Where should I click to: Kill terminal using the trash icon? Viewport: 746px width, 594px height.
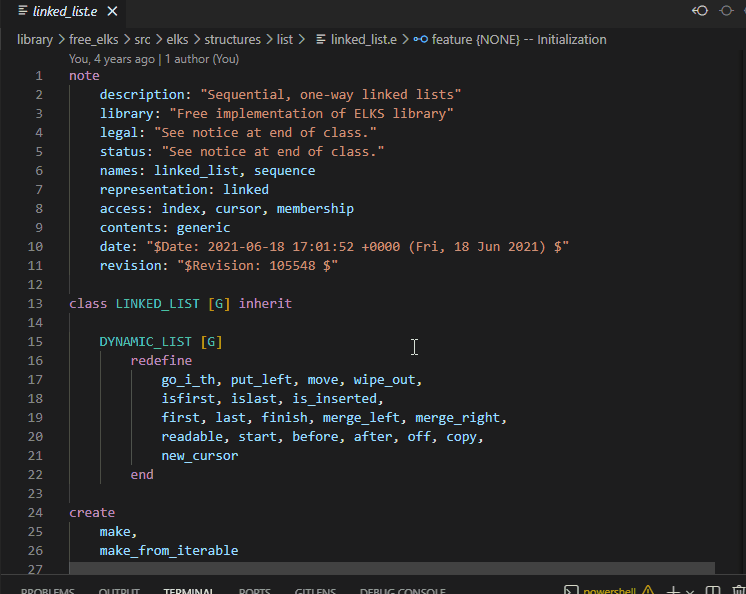click(738, 591)
